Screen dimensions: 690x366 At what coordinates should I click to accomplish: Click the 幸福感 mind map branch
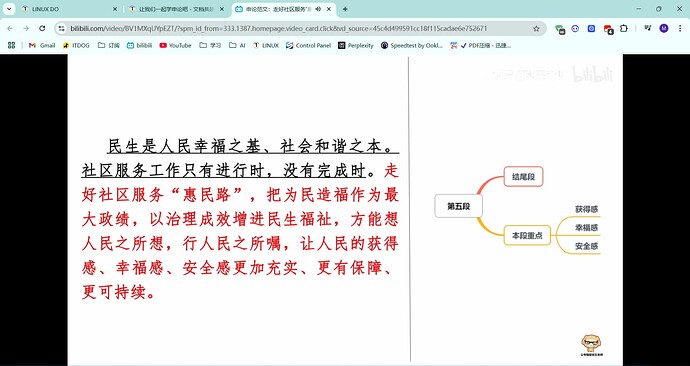[587, 228]
